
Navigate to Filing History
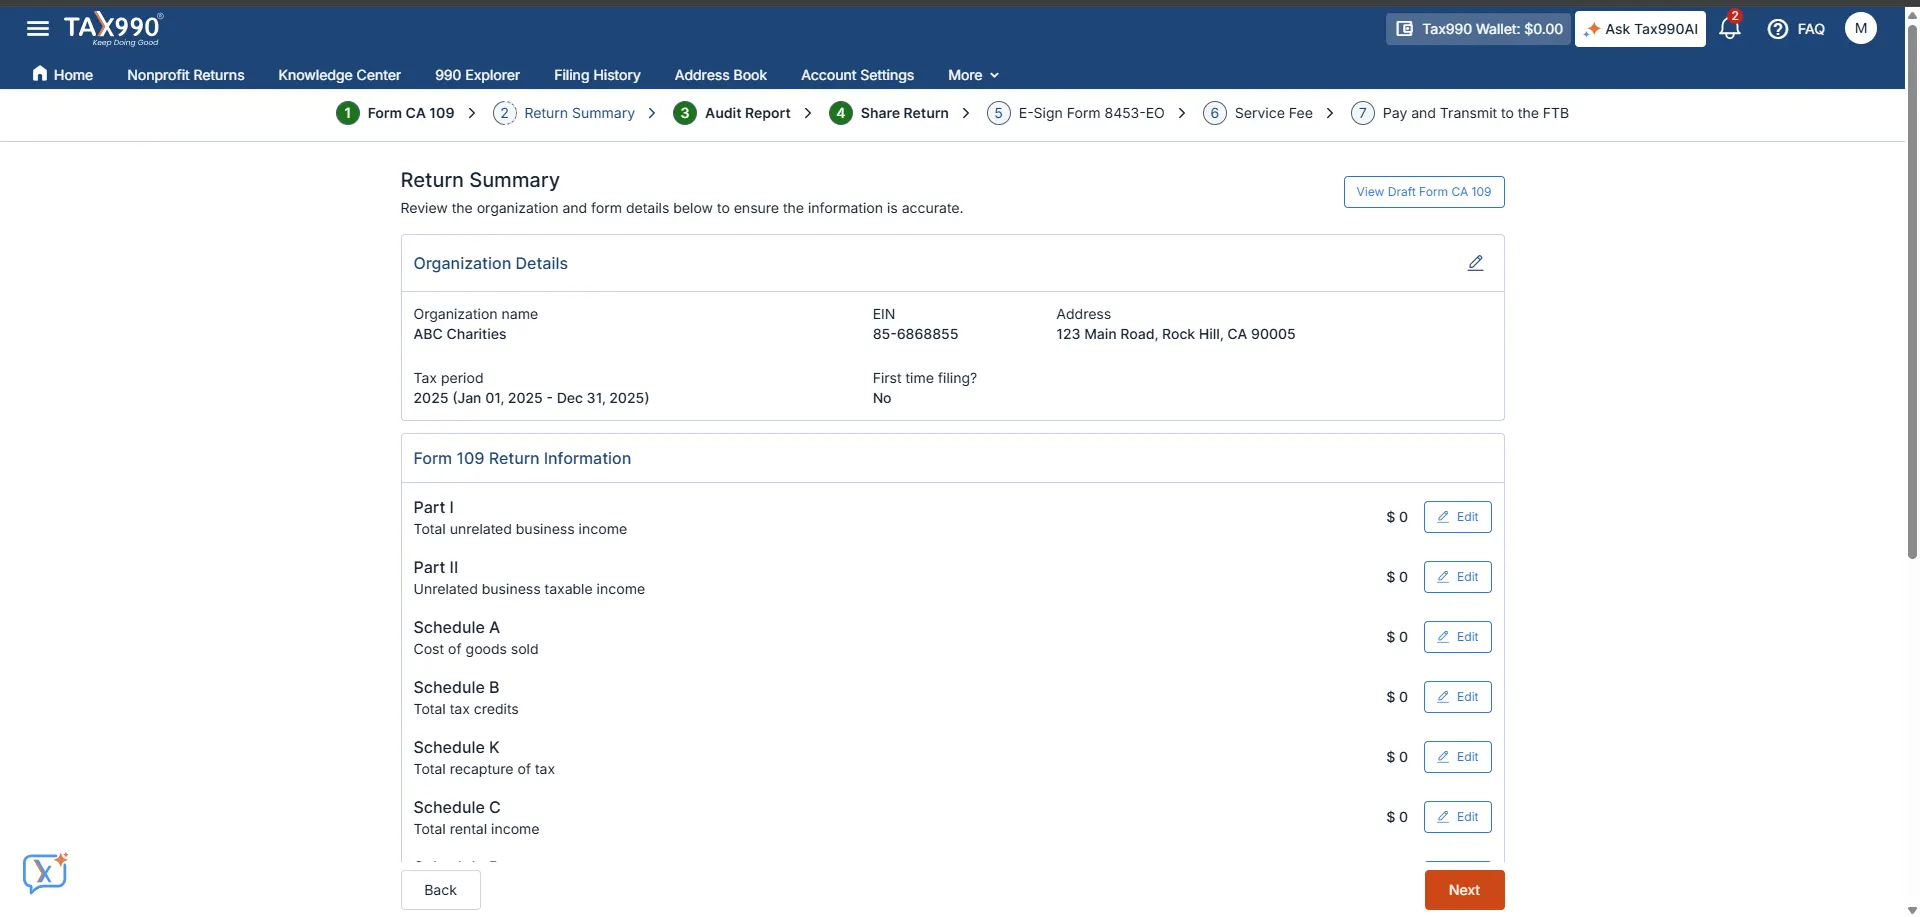[x=596, y=75]
